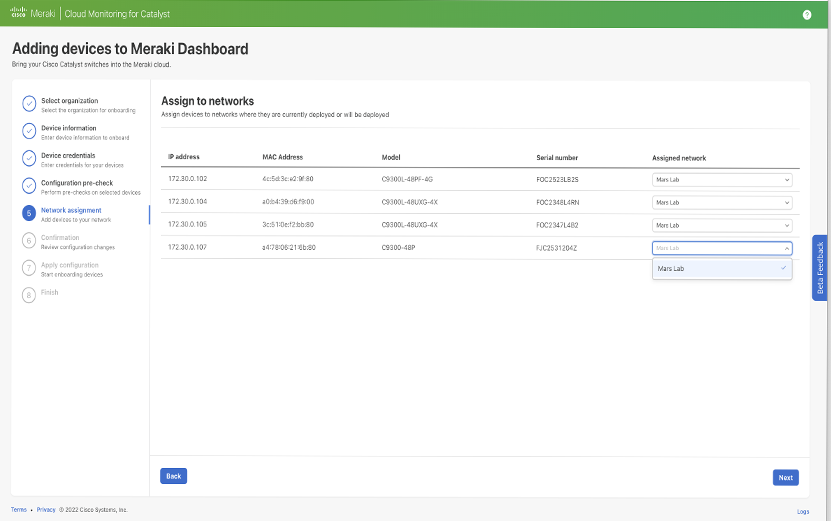Click model C9300-48P cell
This screenshot has height=521, width=831.
click(399, 248)
